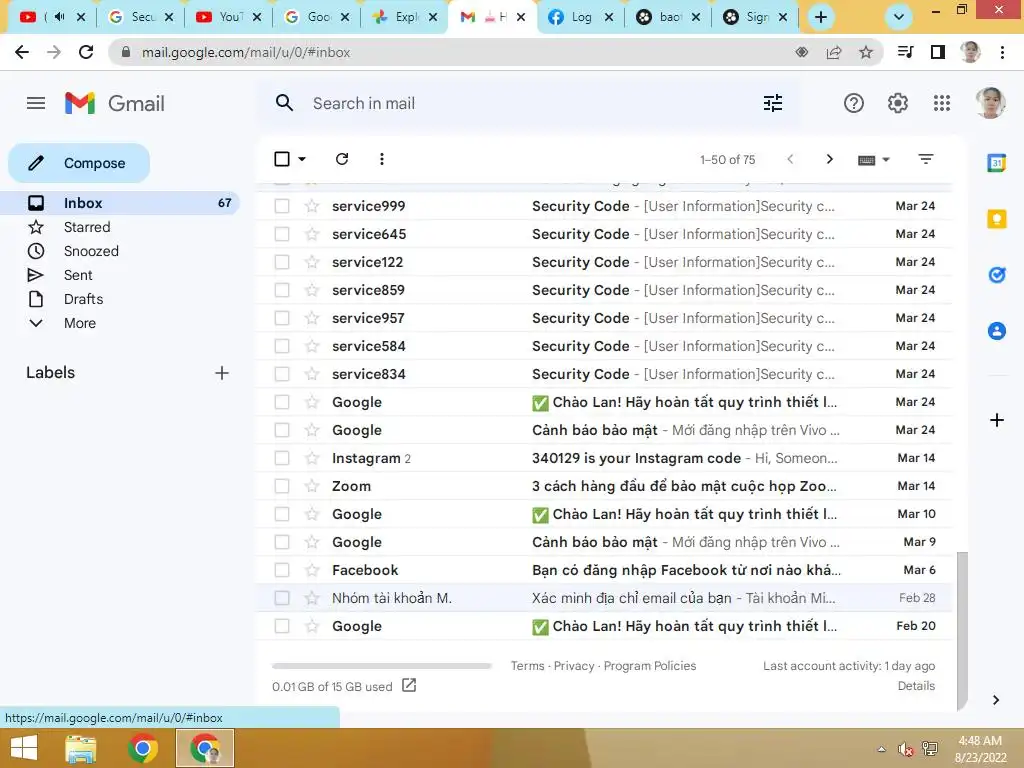
Task: Reload the page in Chrome
Action: coord(86,52)
